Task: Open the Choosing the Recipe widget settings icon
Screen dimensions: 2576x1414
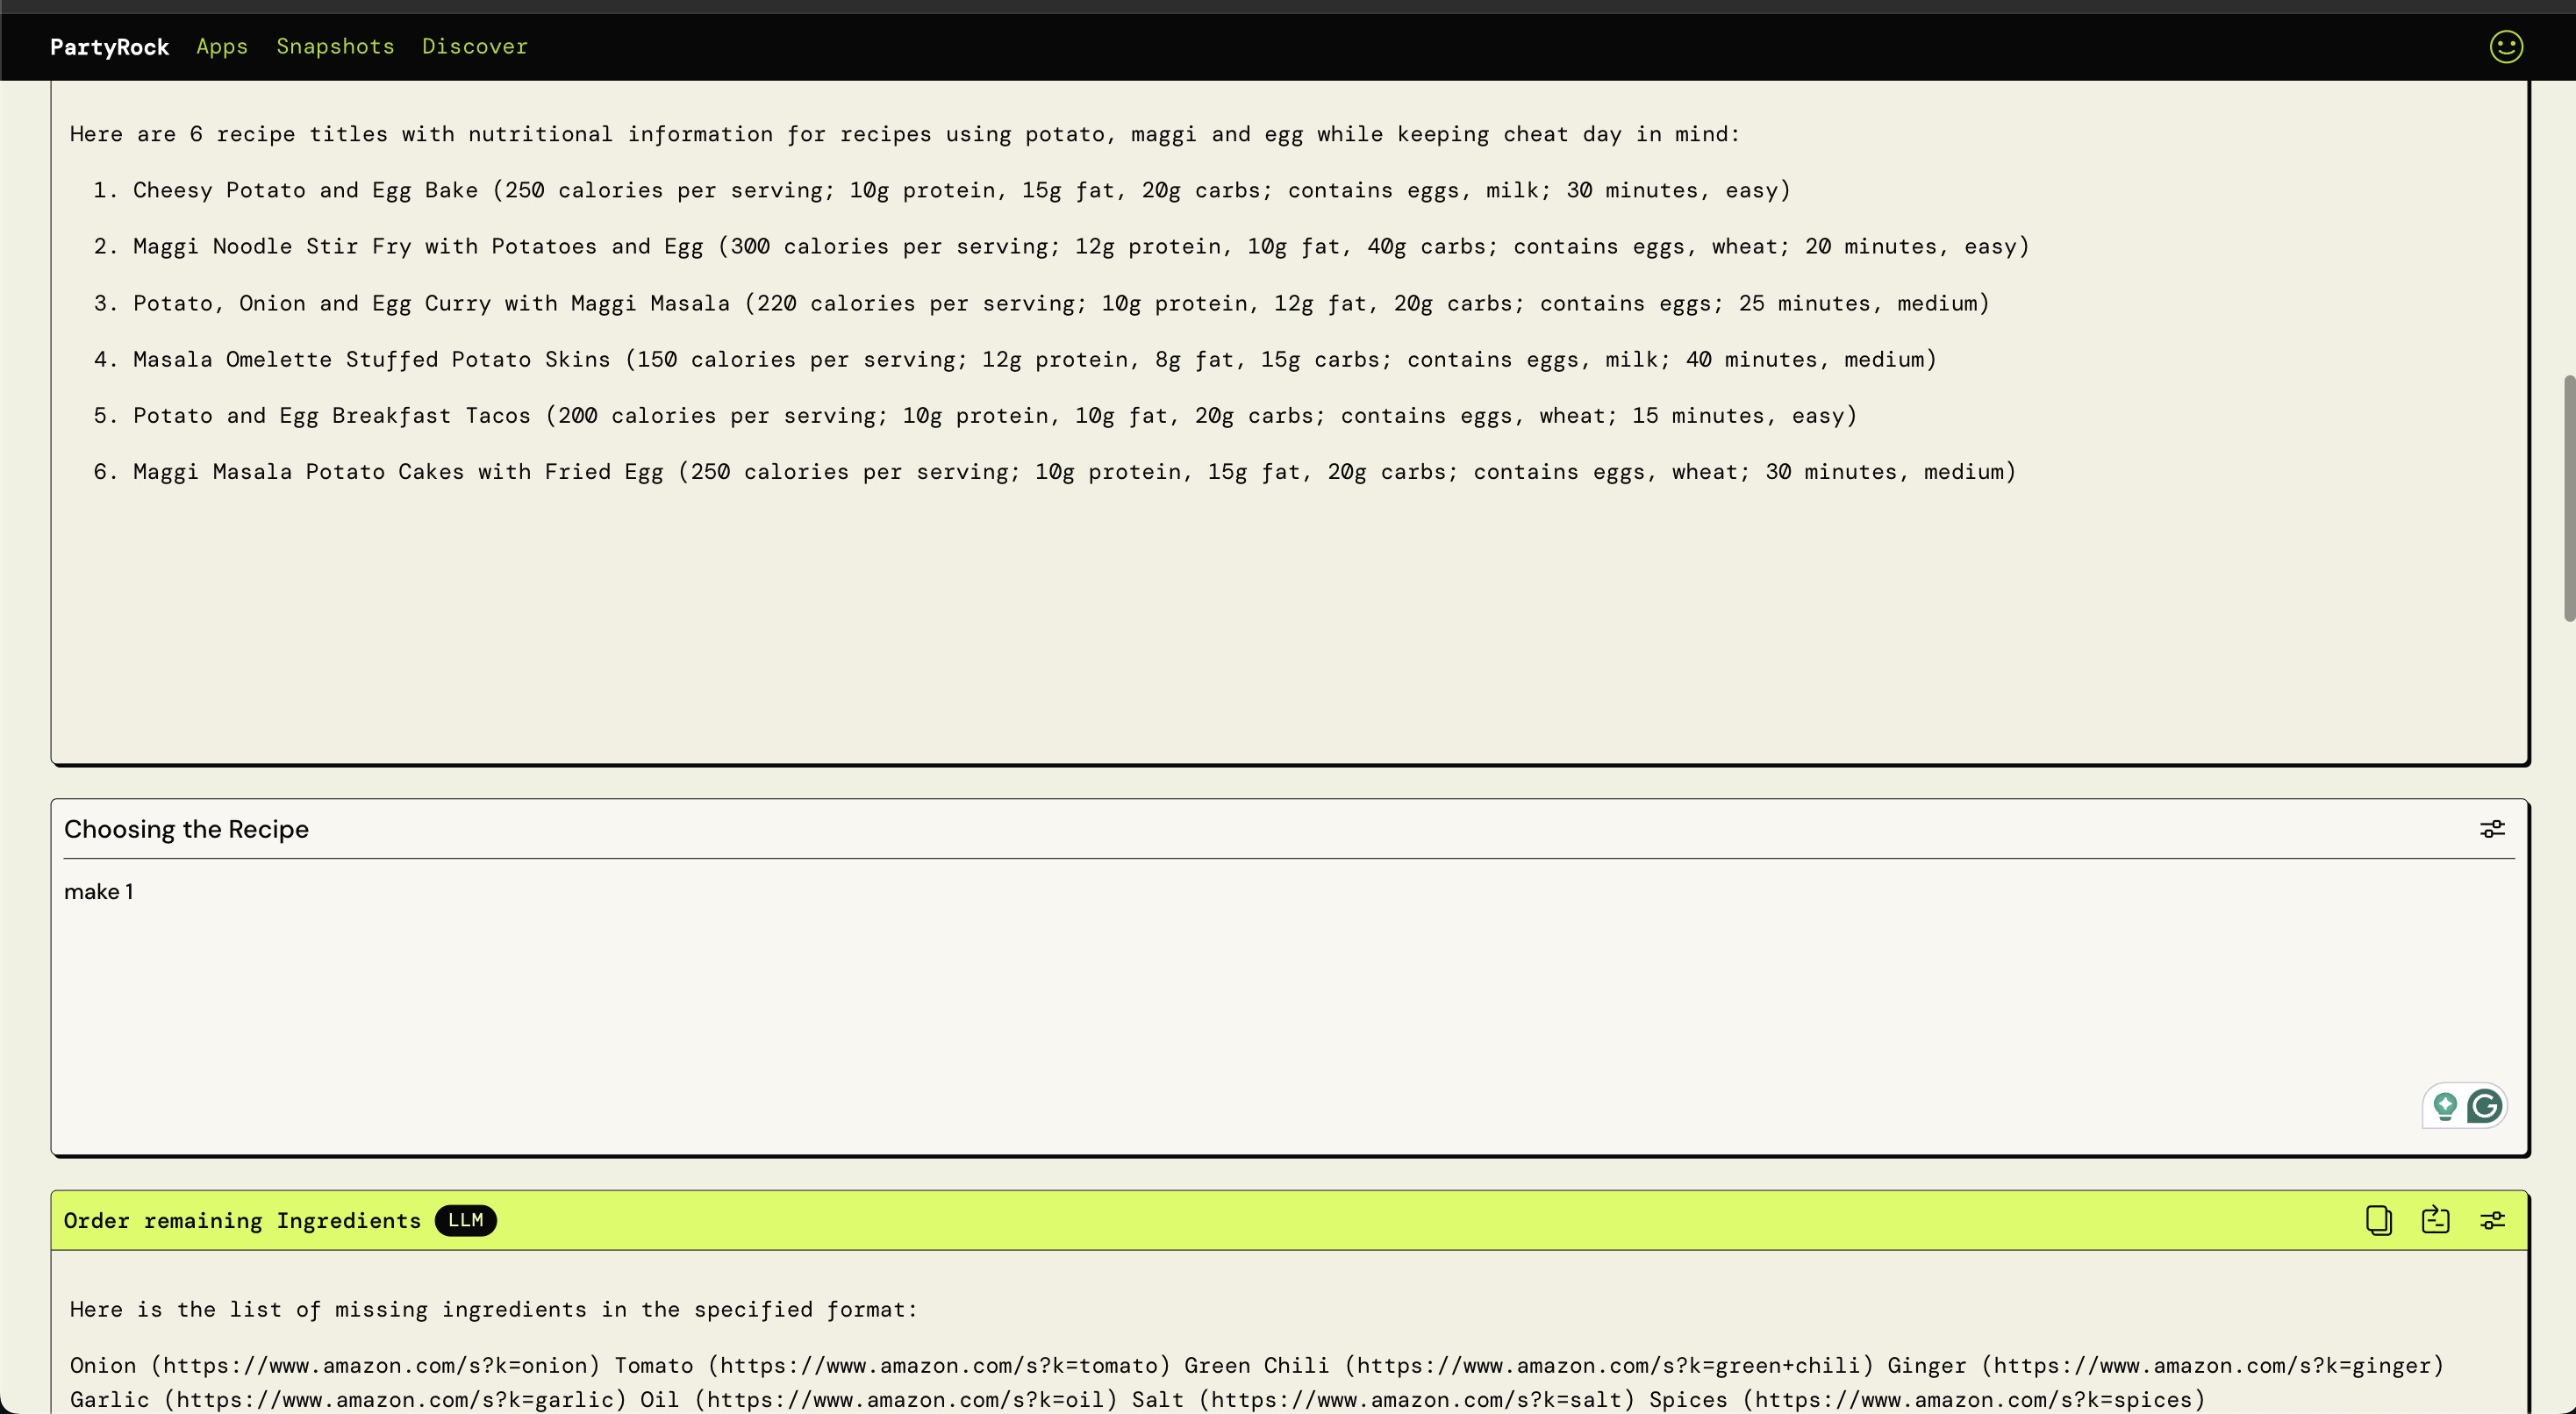Action: (2492, 829)
